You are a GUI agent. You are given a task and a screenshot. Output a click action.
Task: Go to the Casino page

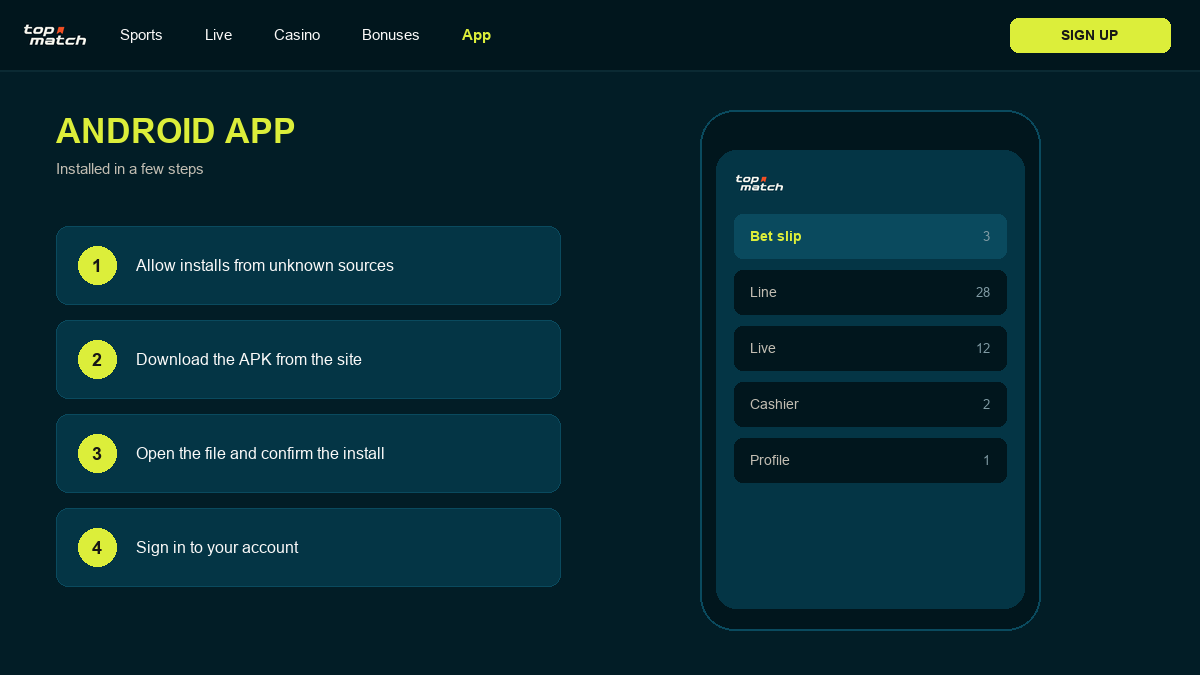click(297, 35)
